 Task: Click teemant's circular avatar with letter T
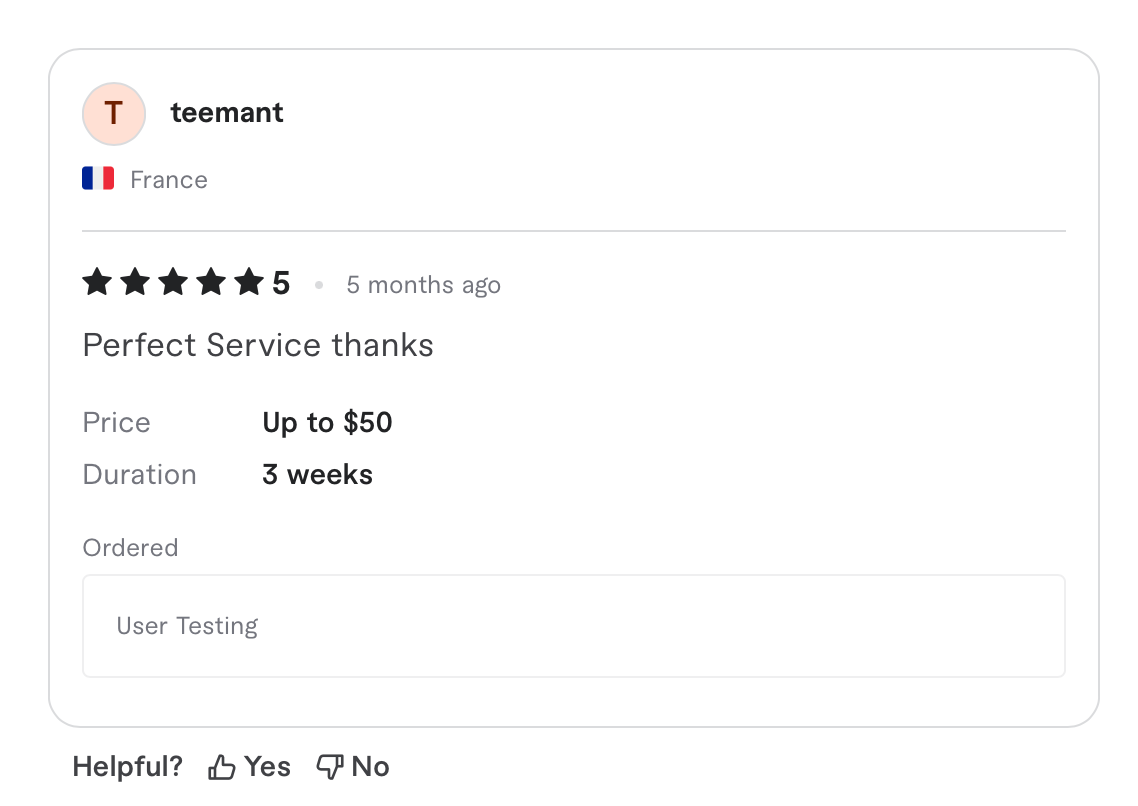(x=113, y=113)
